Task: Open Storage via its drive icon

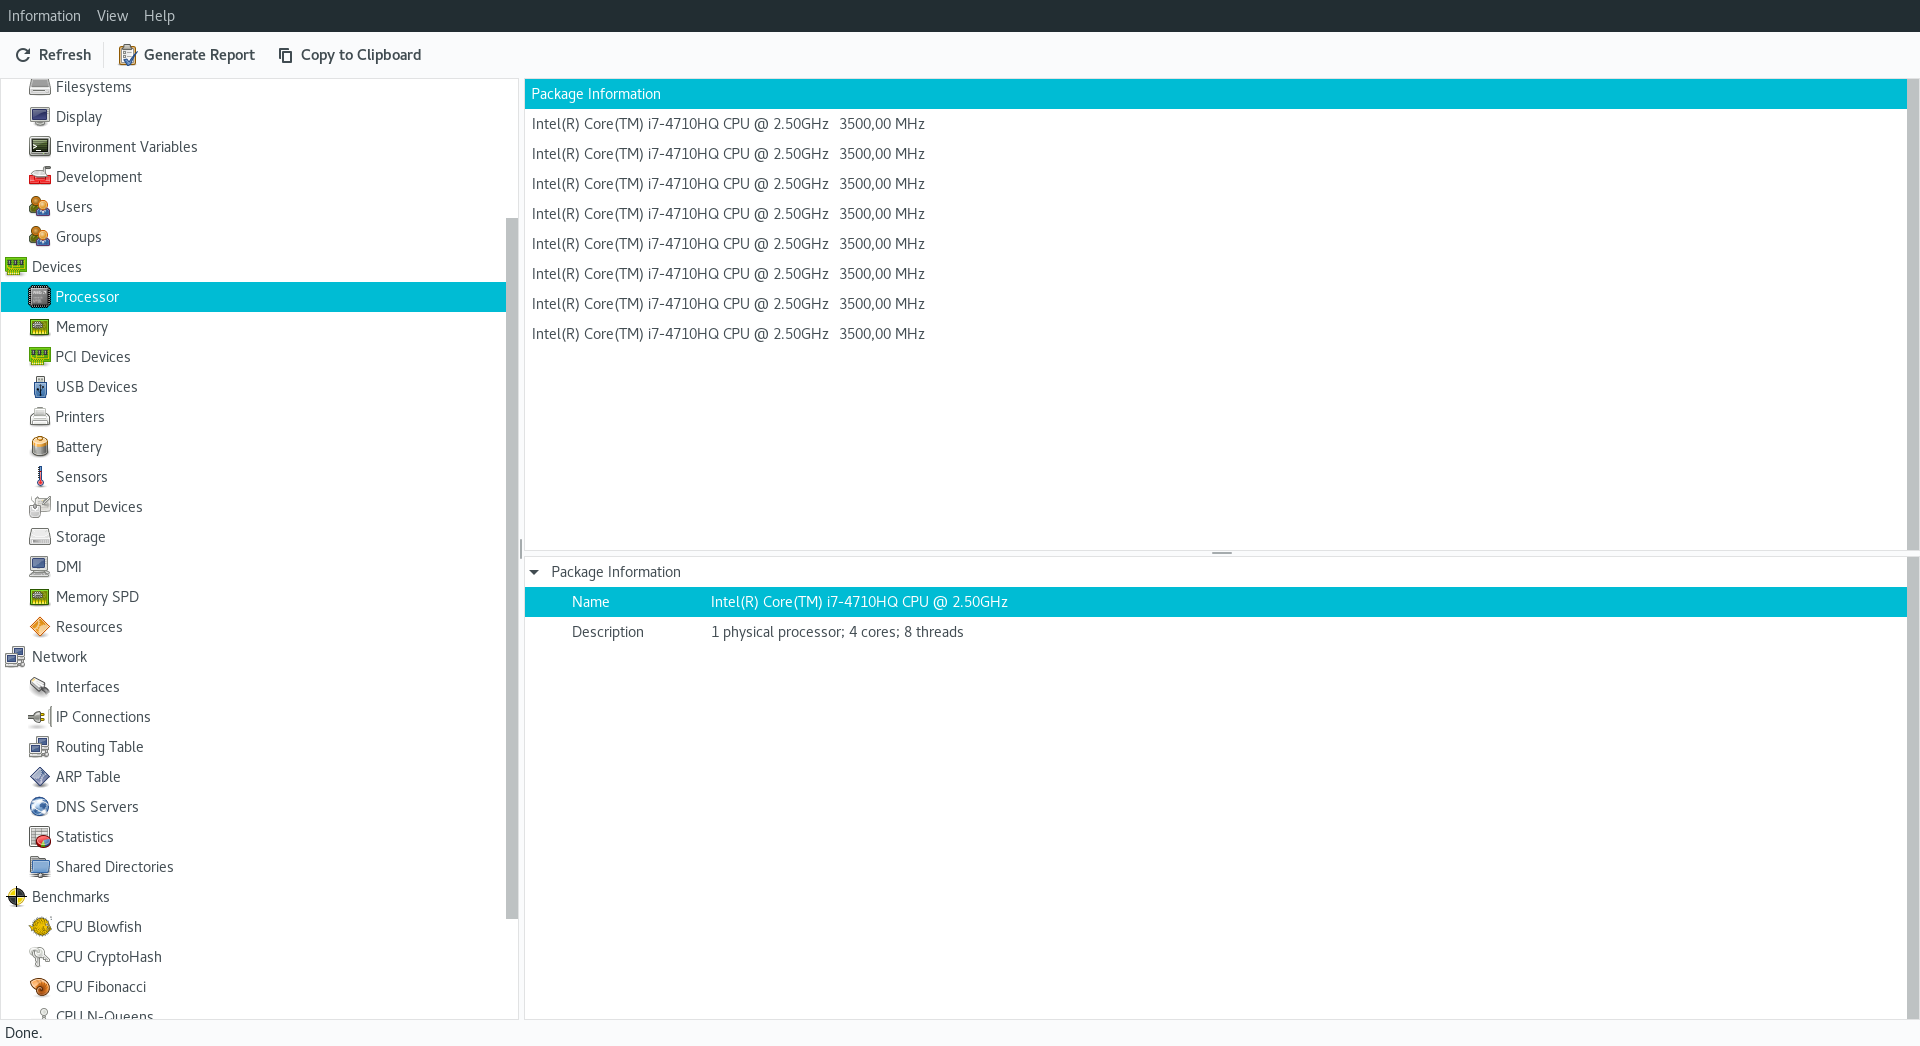Action: 40,537
